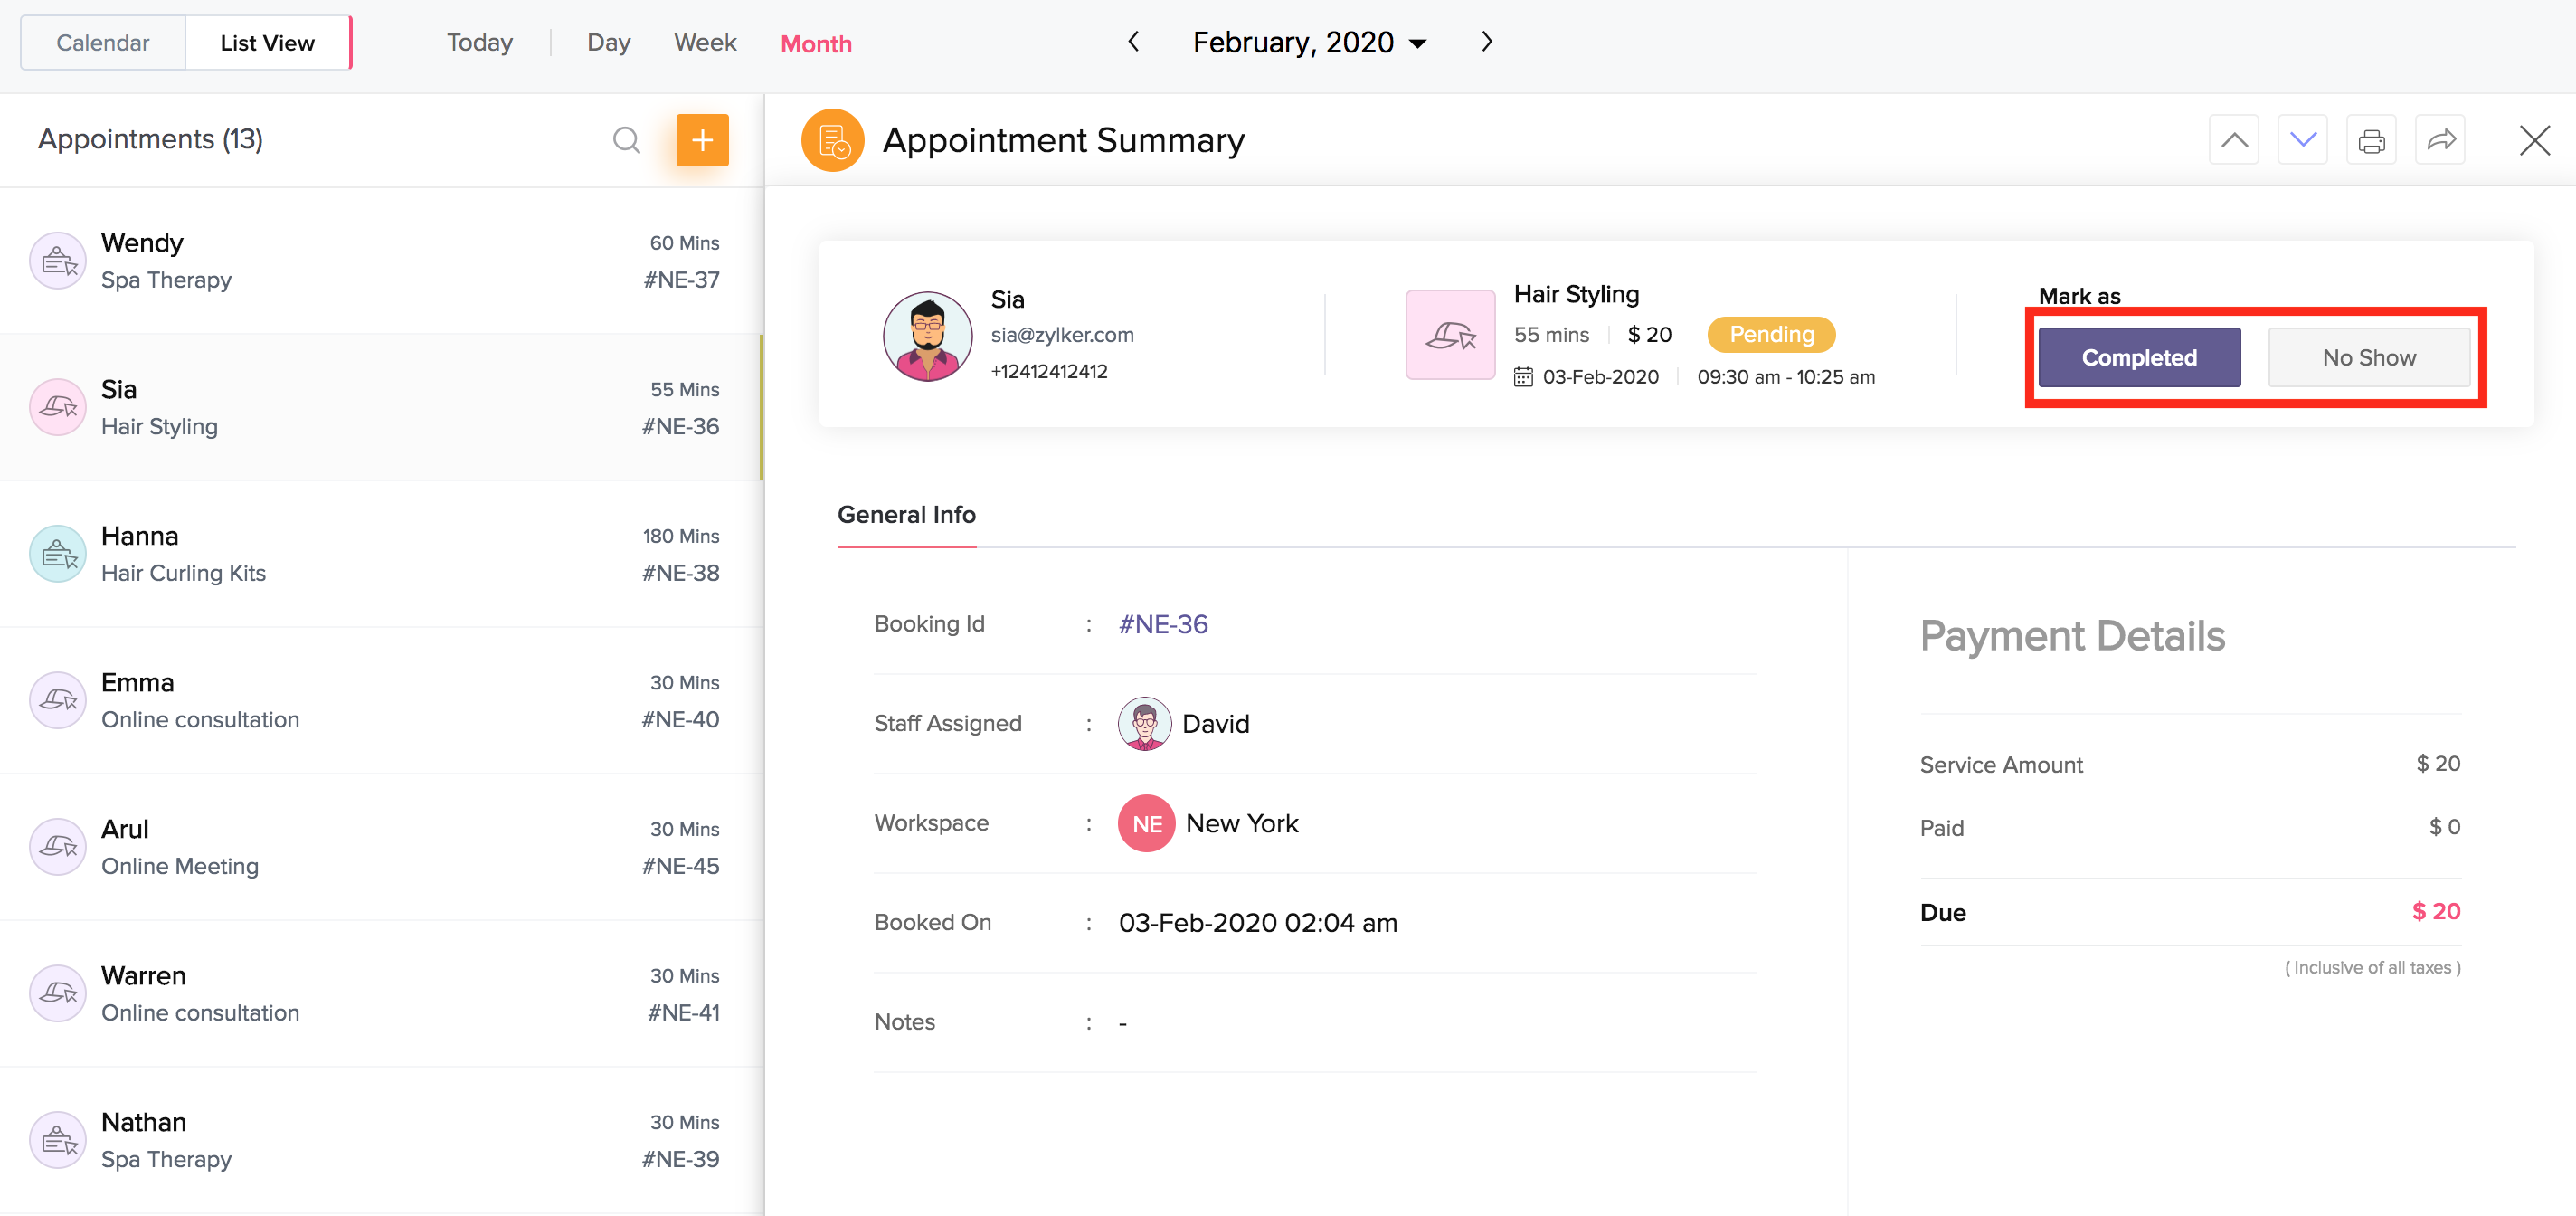
Task: Mark appointment as No Show
Action: 2368,358
